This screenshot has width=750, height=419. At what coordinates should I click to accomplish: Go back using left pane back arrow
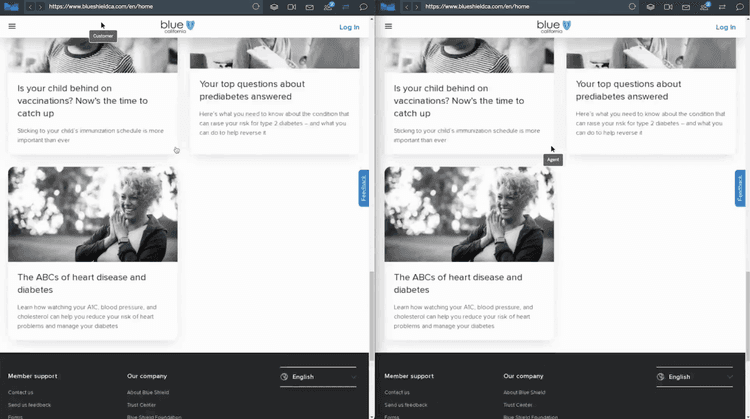click(x=29, y=7)
